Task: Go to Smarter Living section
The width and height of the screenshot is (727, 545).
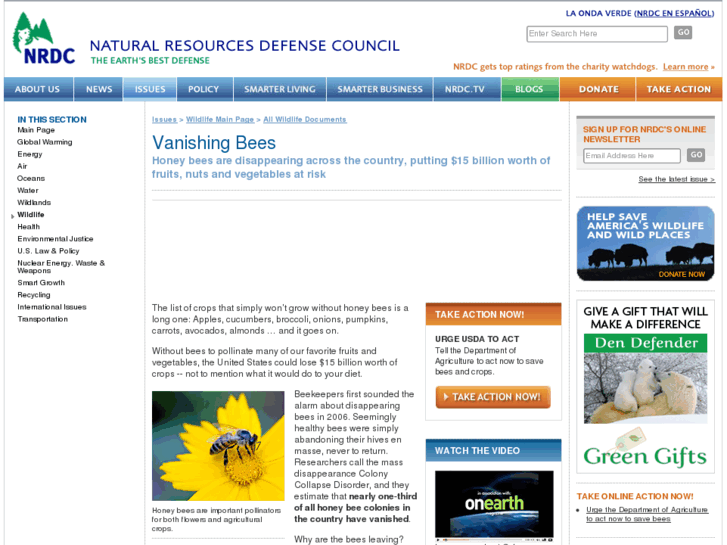Action: 280,89
